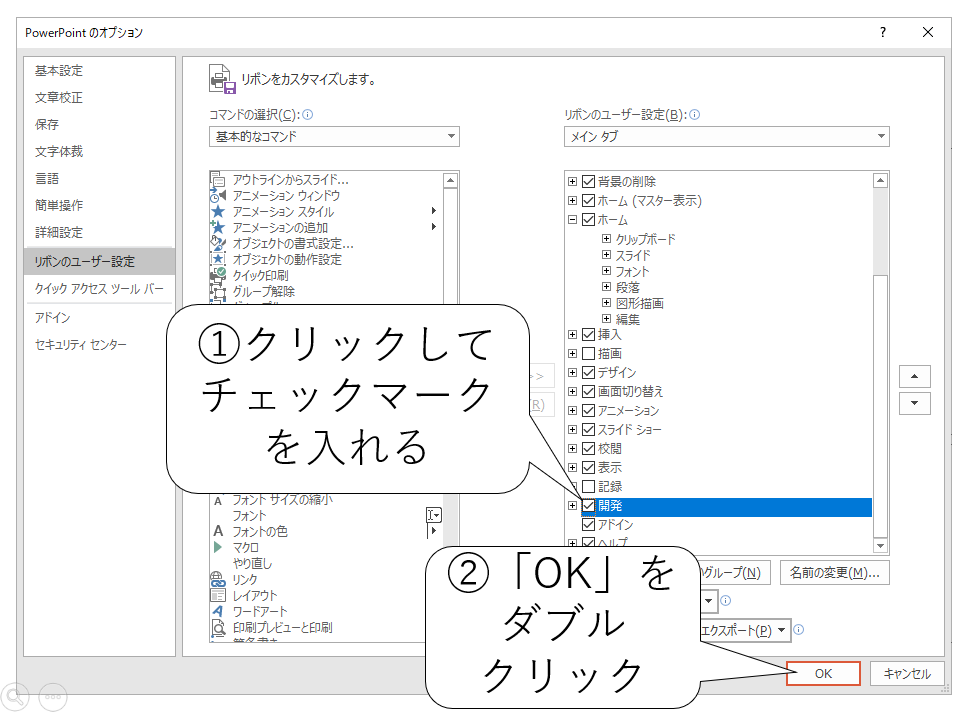Screen dimensions: 961x715
Task: Select the グループ解除 icon
Action: (218, 291)
